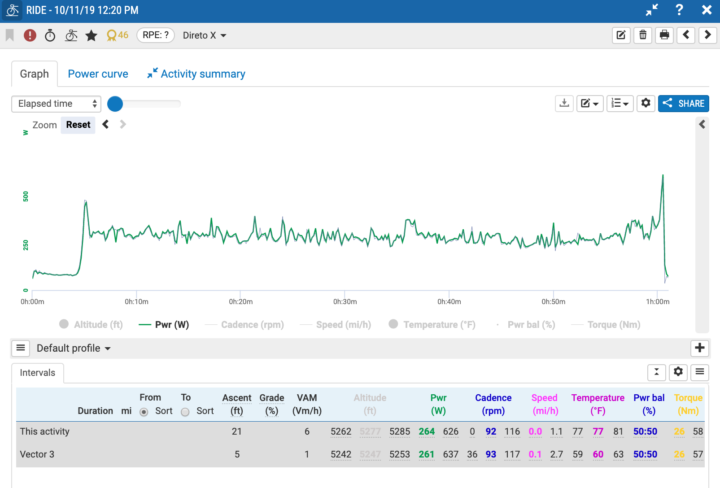Switch to the Power curve tab
The height and width of the screenshot is (488, 720).
pos(97,74)
